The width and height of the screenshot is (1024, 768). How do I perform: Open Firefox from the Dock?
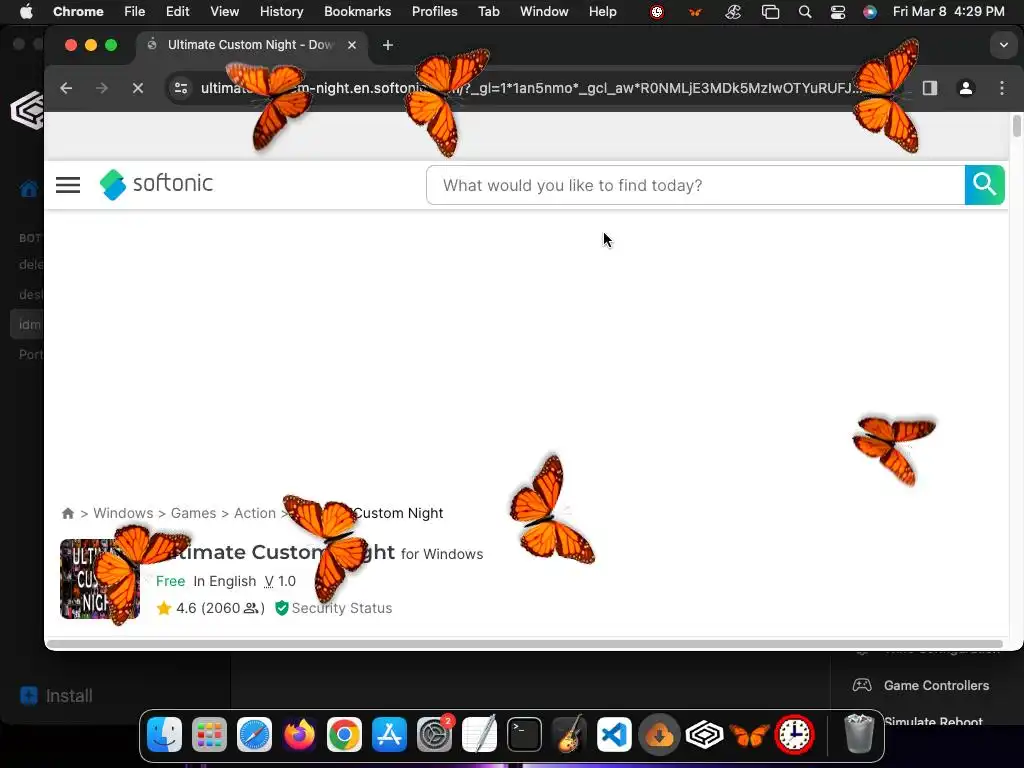[299, 735]
